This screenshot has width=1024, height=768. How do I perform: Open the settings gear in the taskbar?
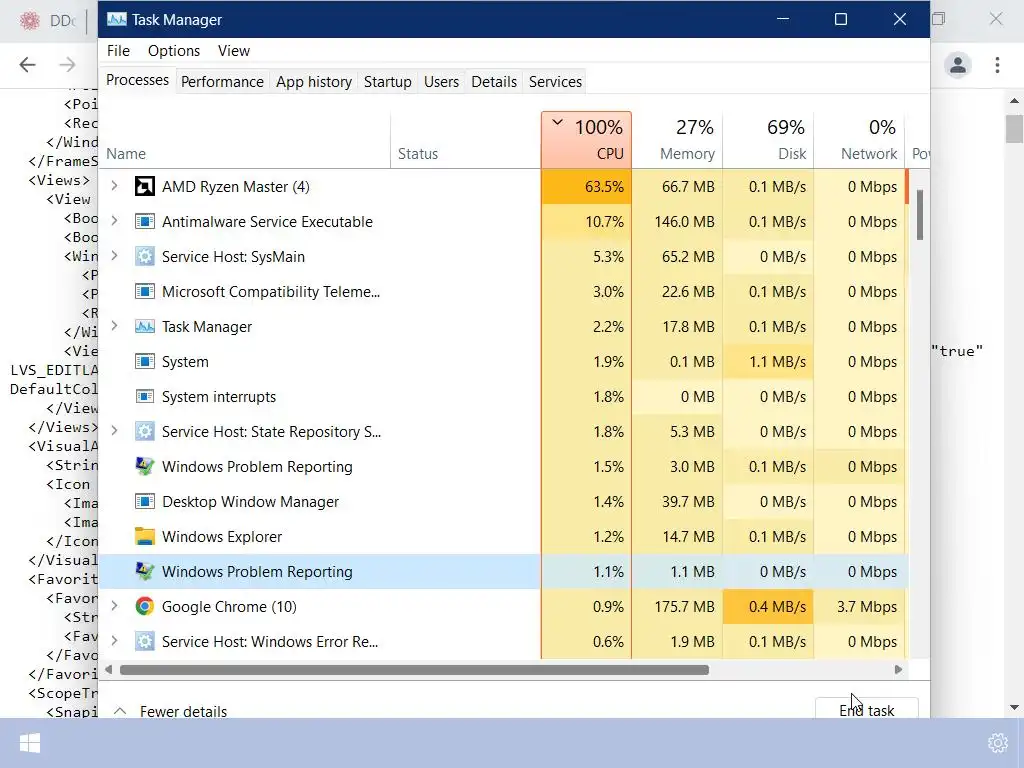pyautogui.click(x=998, y=743)
